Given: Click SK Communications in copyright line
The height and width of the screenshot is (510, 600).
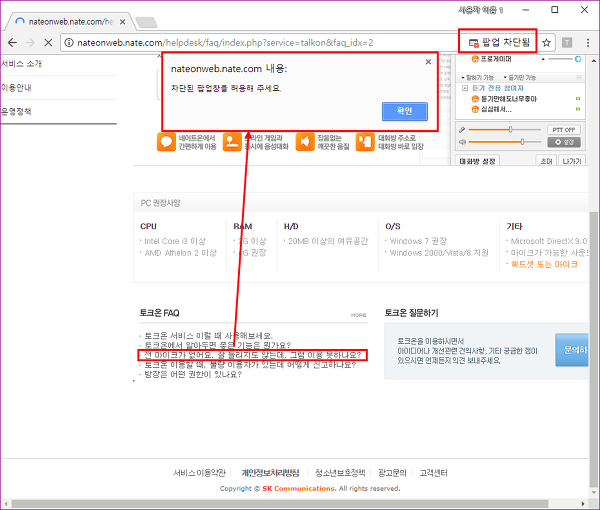Looking at the screenshot, I should point(299,489).
